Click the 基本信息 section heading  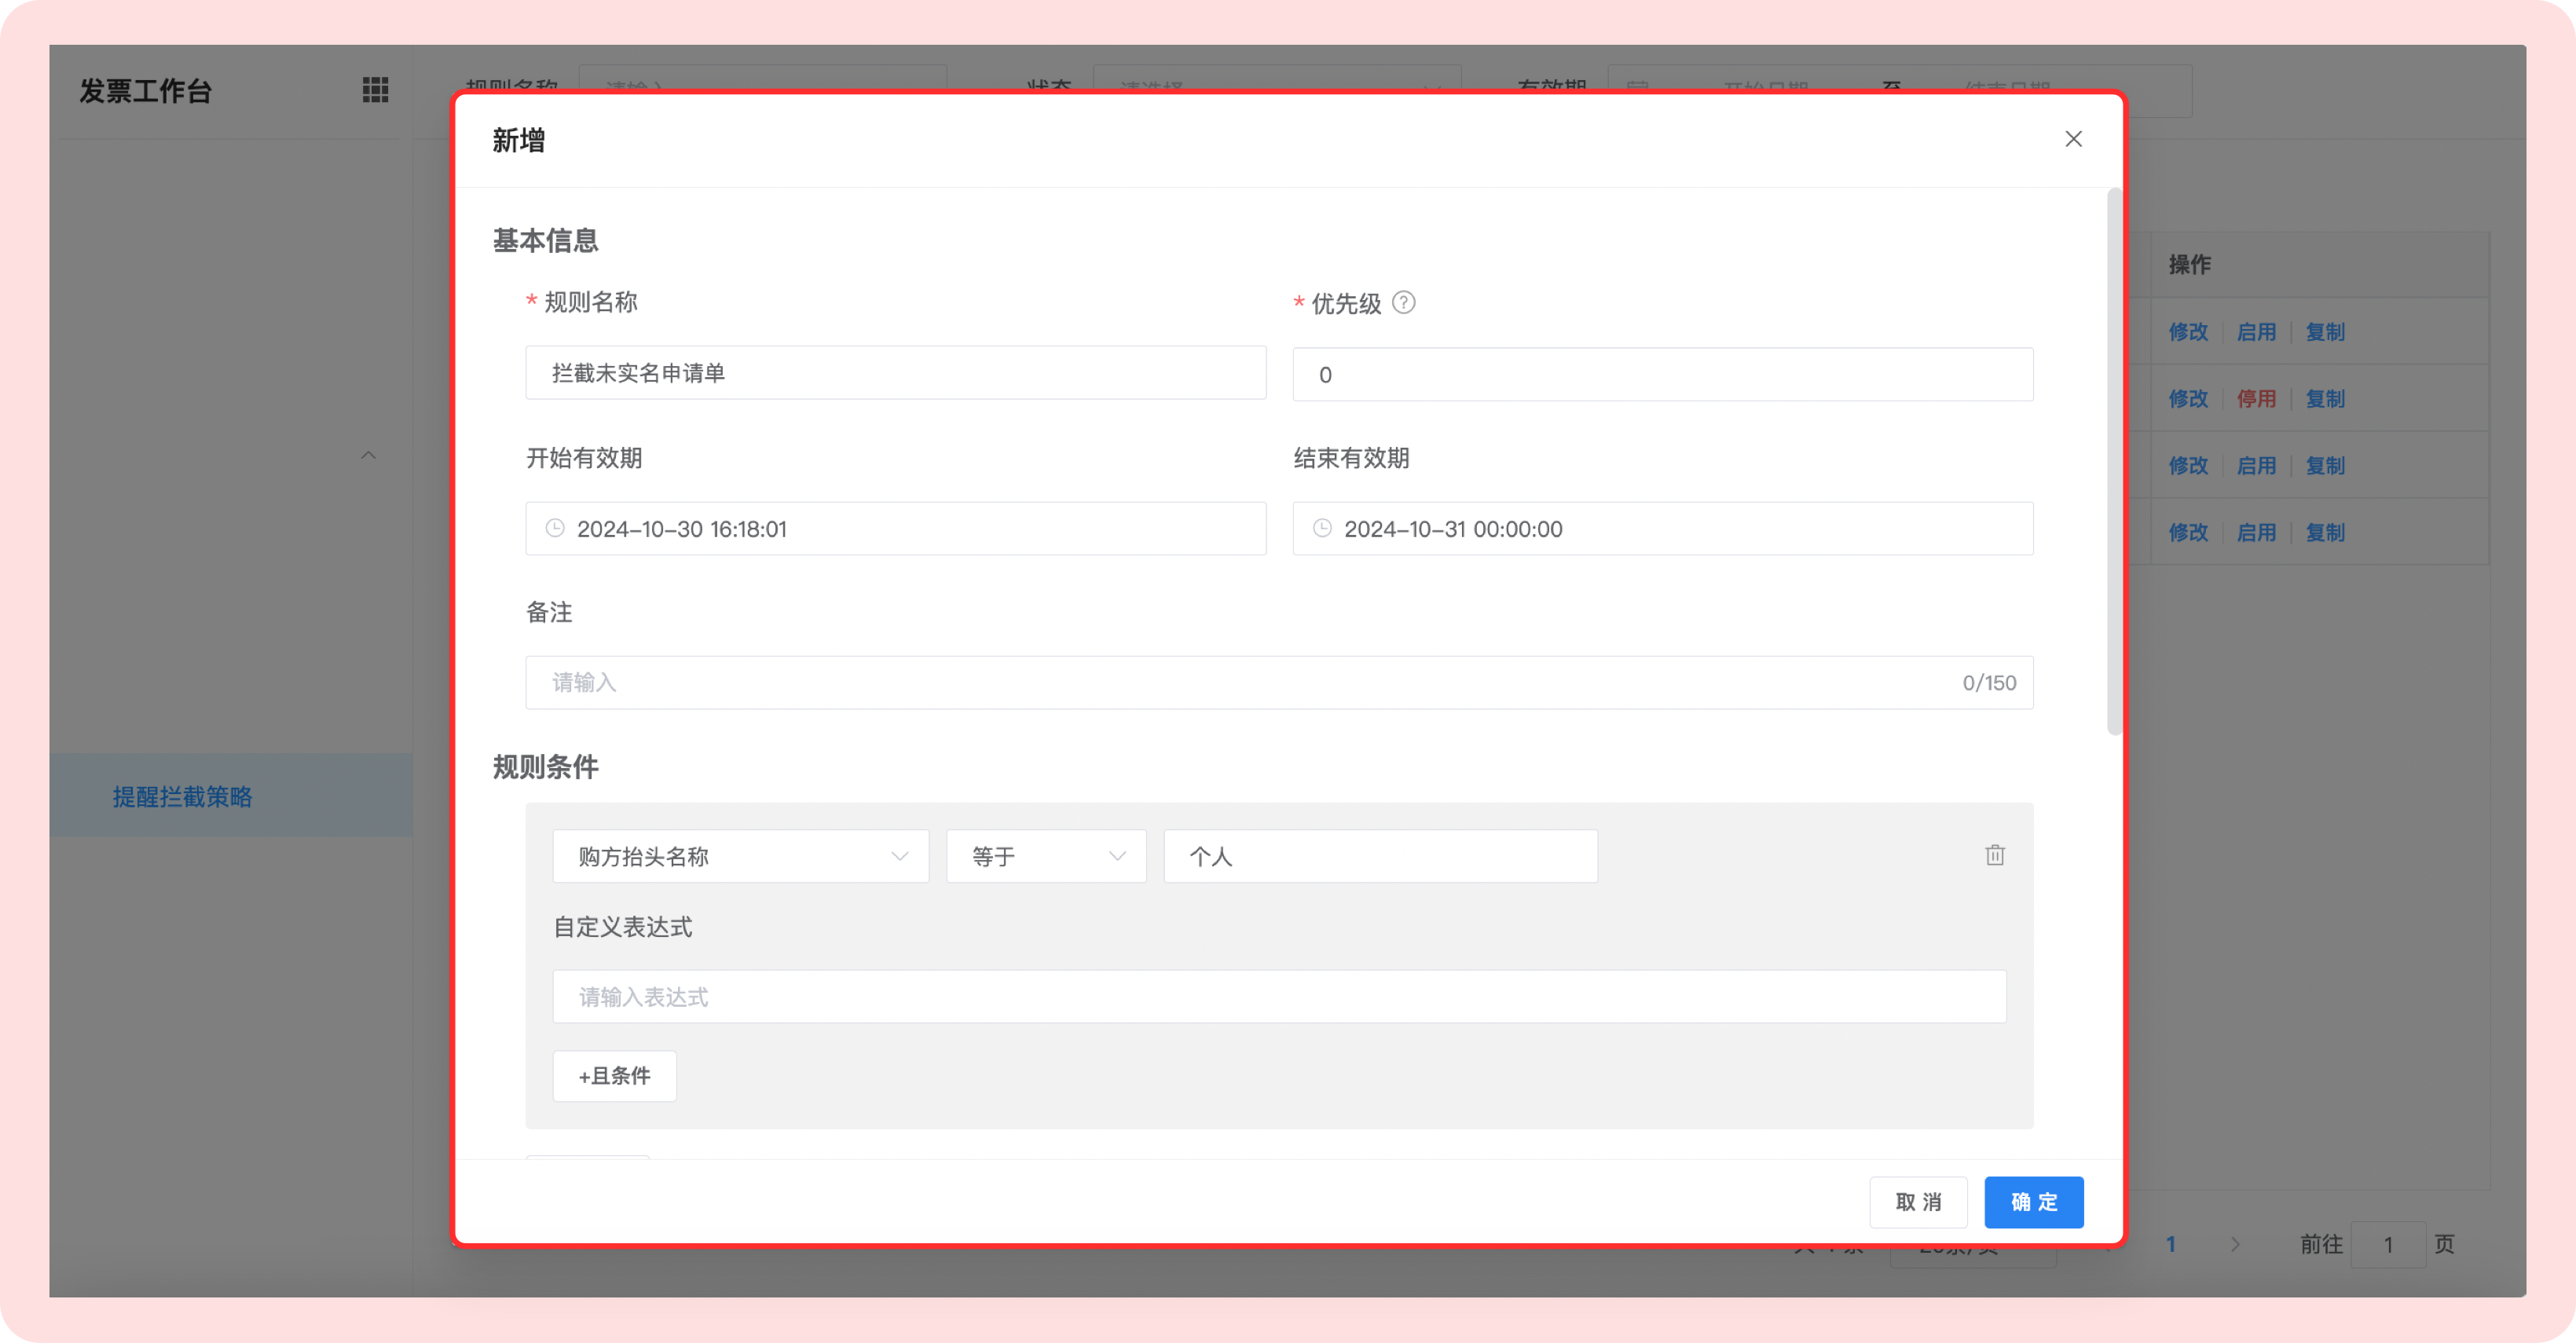coord(545,241)
